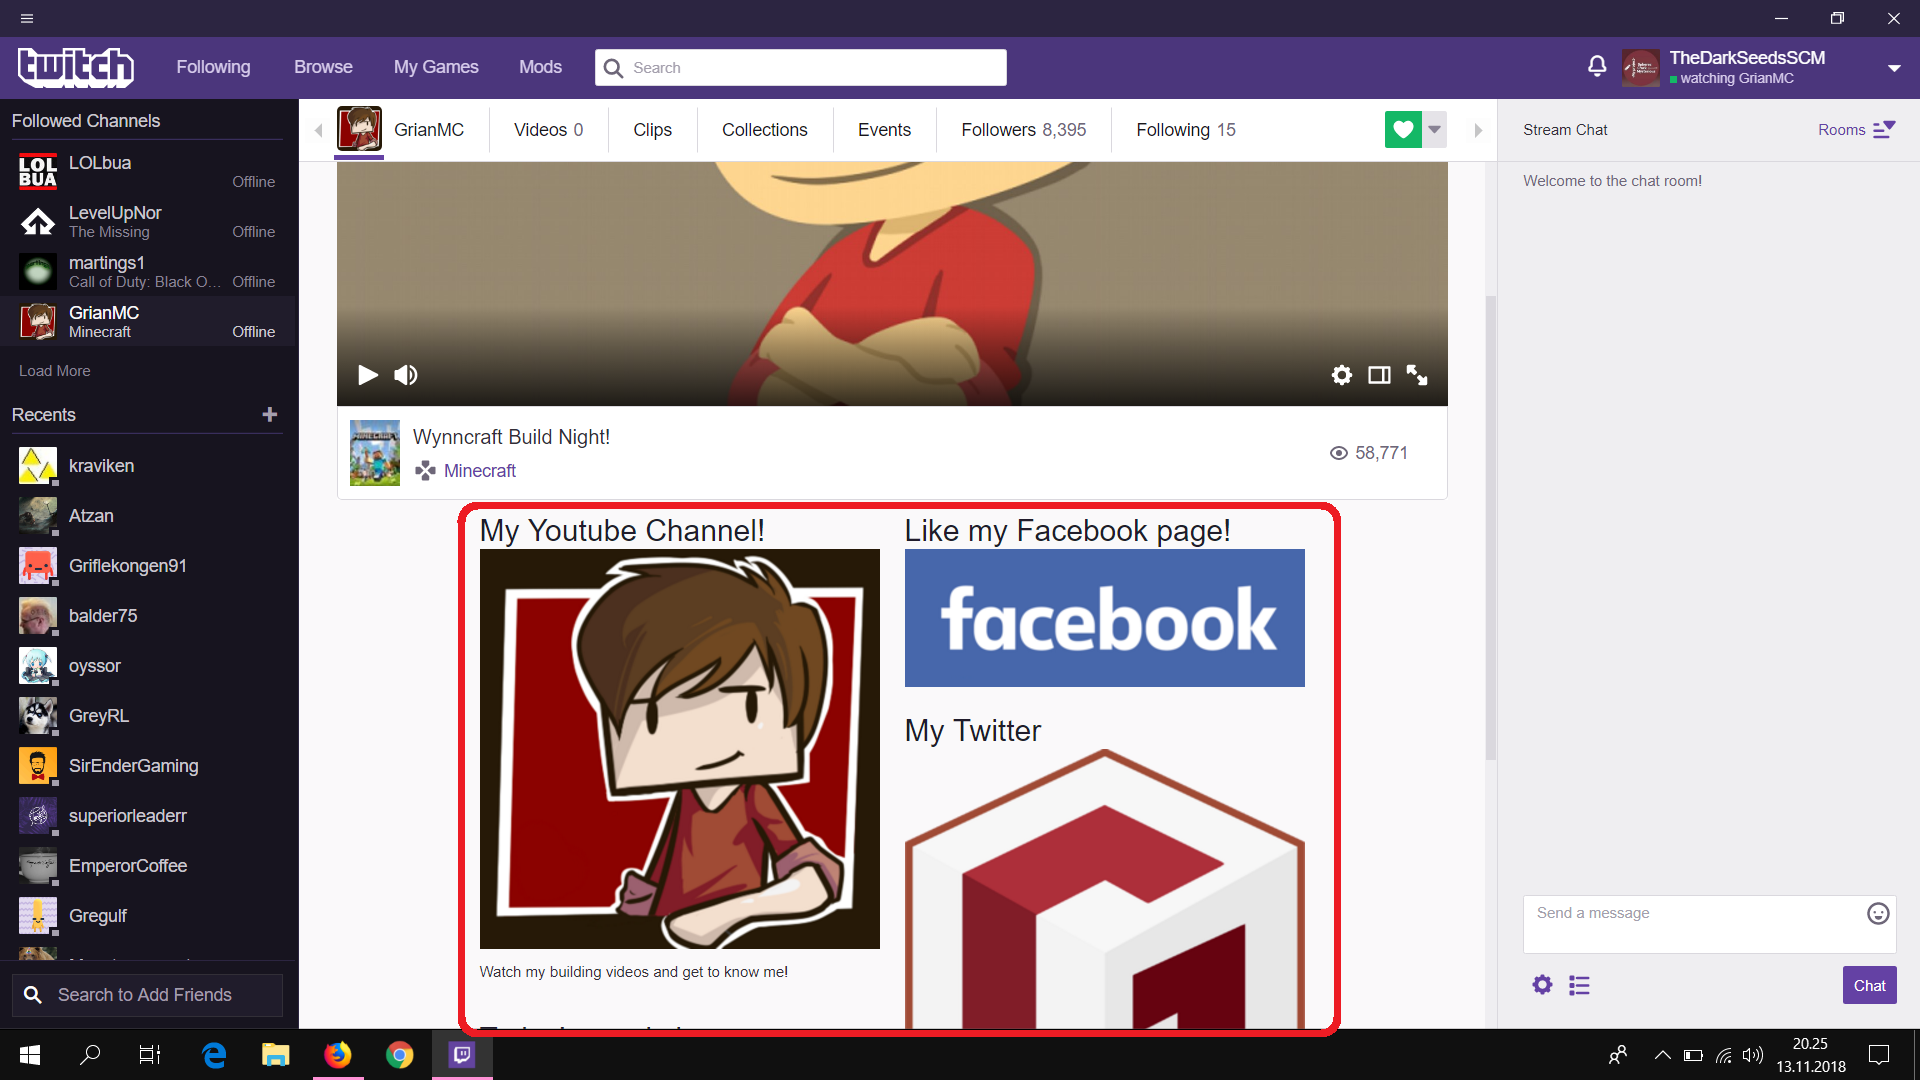Open Windows Start menu
The width and height of the screenshot is (1920, 1080).
[x=30, y=1054]
